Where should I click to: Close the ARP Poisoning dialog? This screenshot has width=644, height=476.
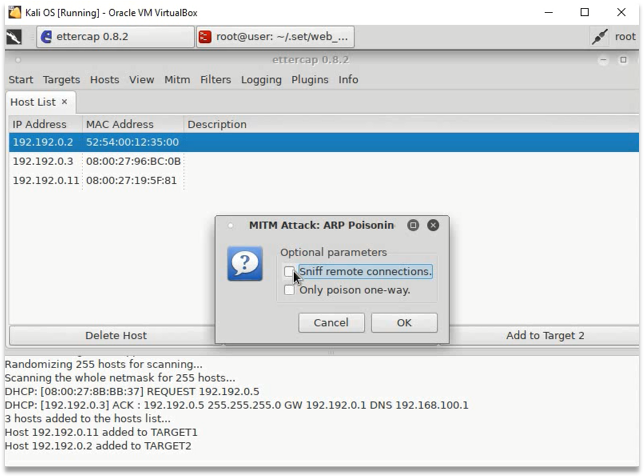click(433, 225)
